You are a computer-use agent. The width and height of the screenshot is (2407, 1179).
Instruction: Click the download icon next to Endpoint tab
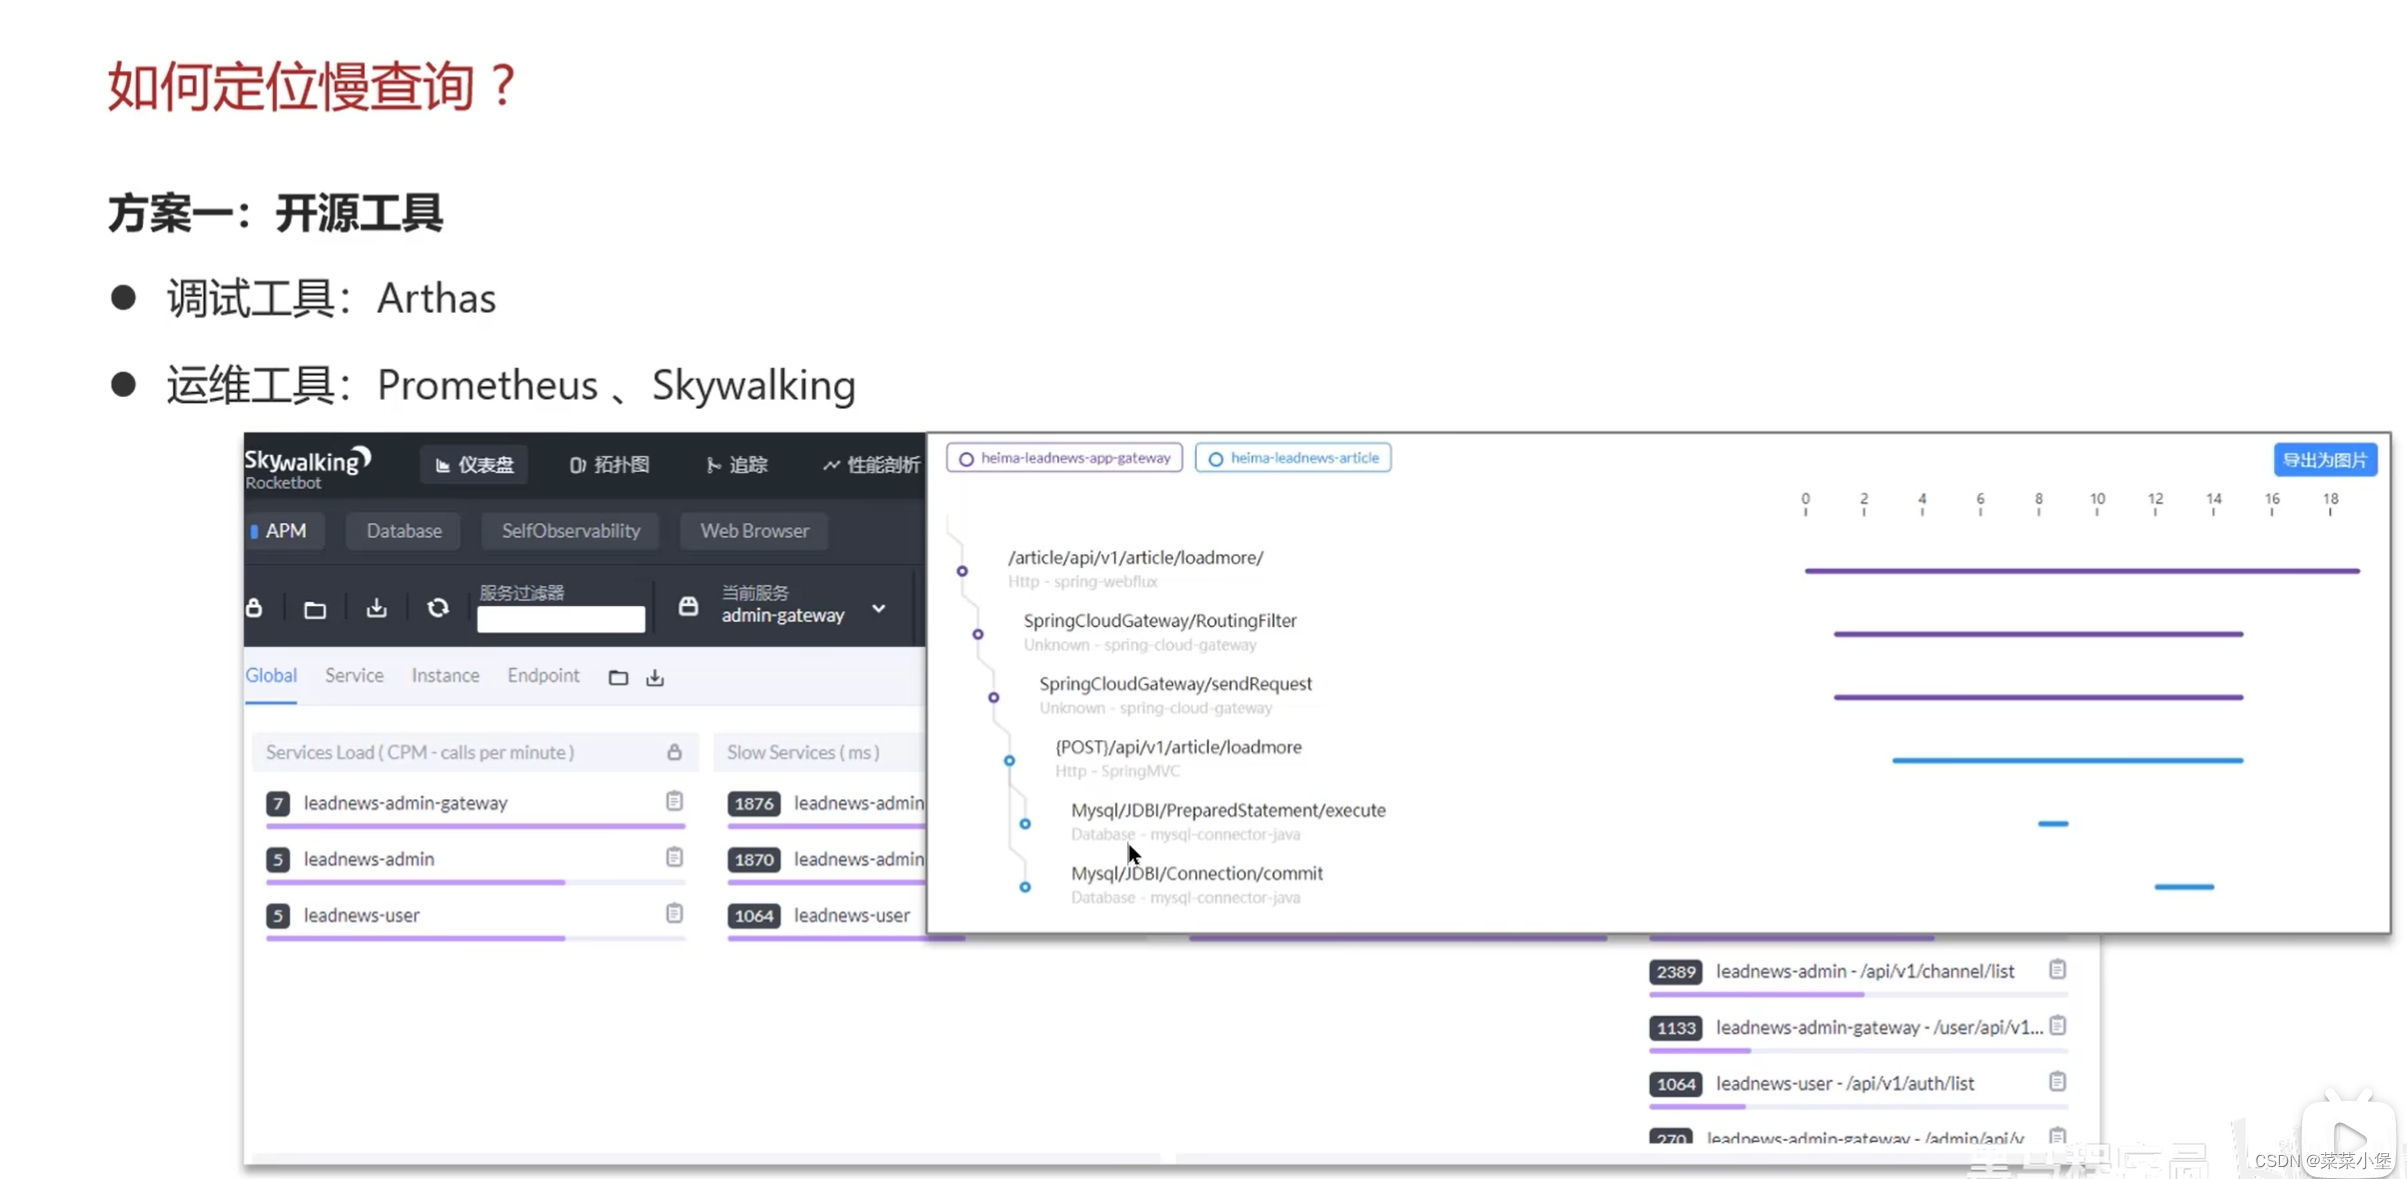[655, 678]
